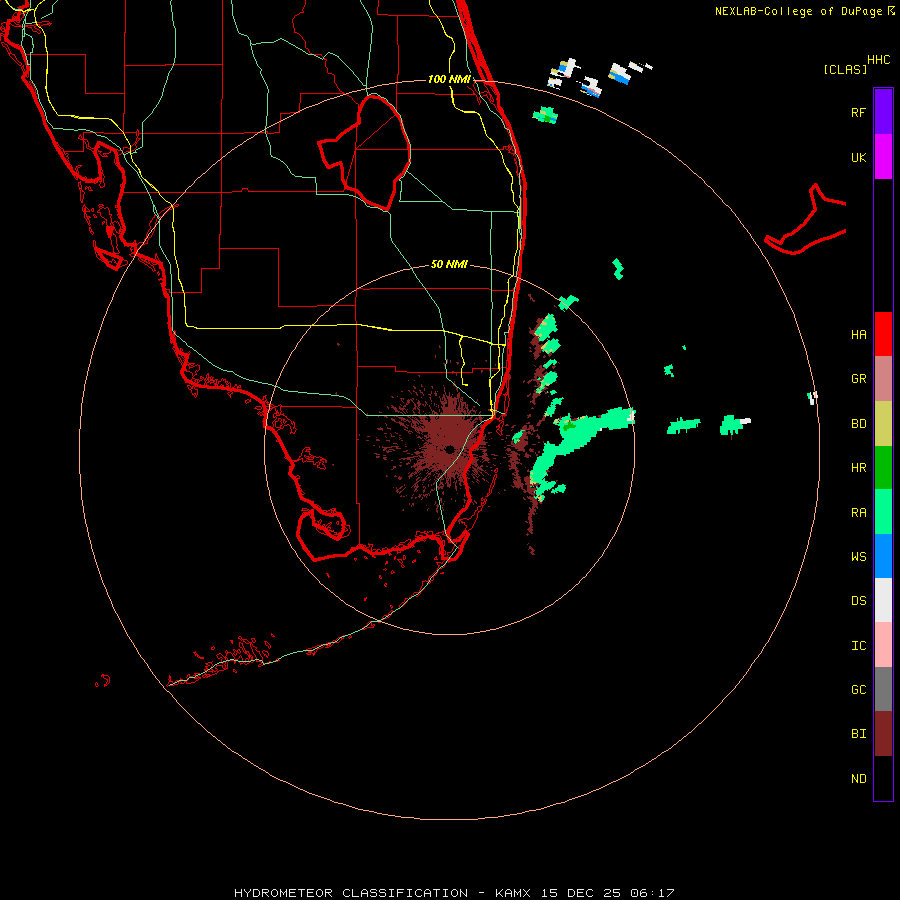Click the red HA legend color swatch
This screenshot has width=900, height=900.
coord(883,334)
